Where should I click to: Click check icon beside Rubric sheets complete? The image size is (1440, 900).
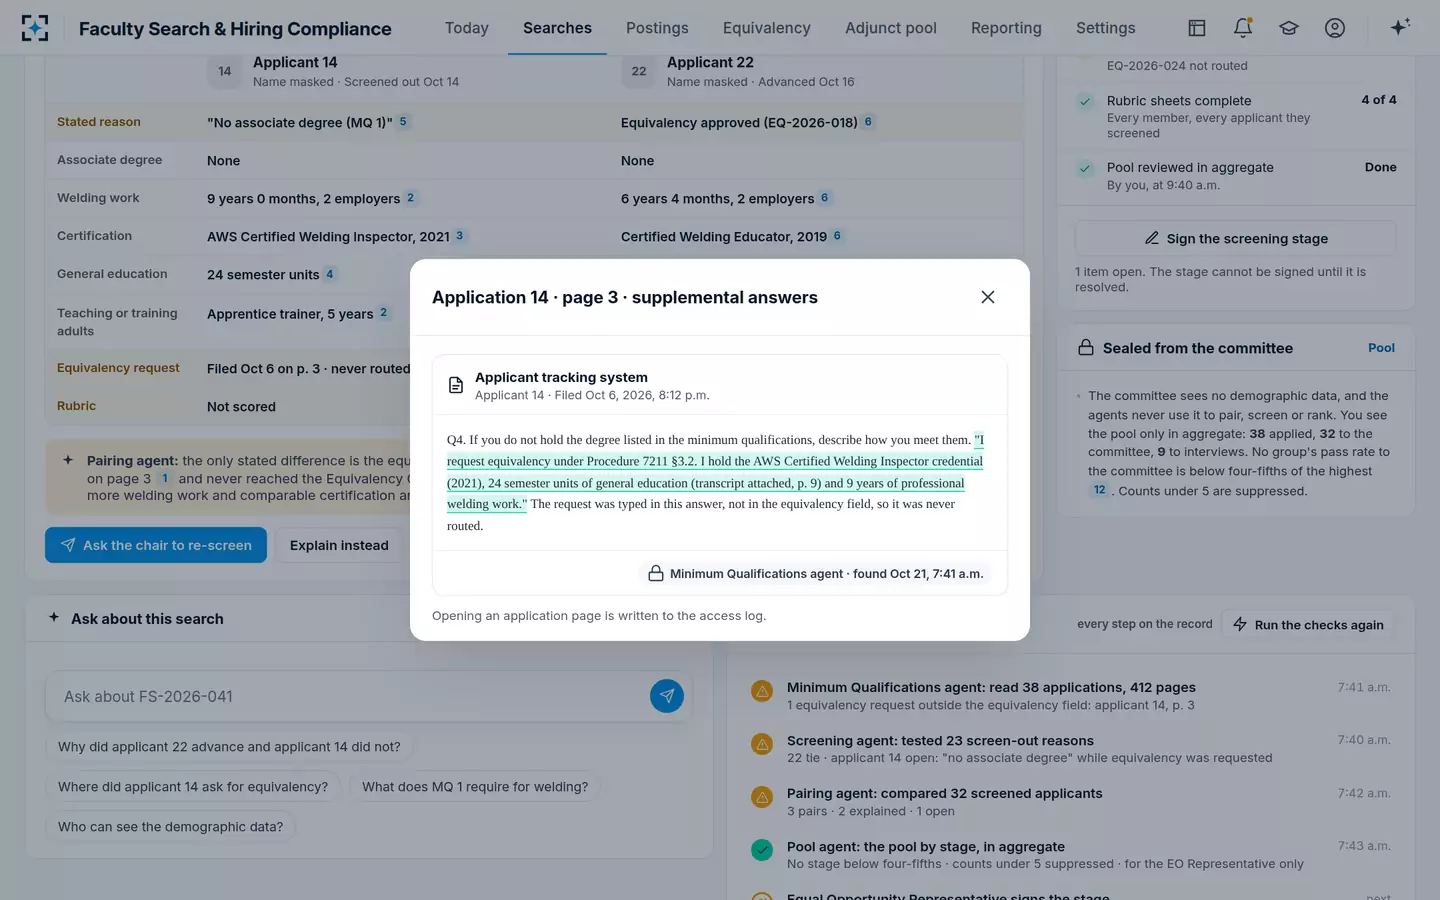tap(1085, 101)
